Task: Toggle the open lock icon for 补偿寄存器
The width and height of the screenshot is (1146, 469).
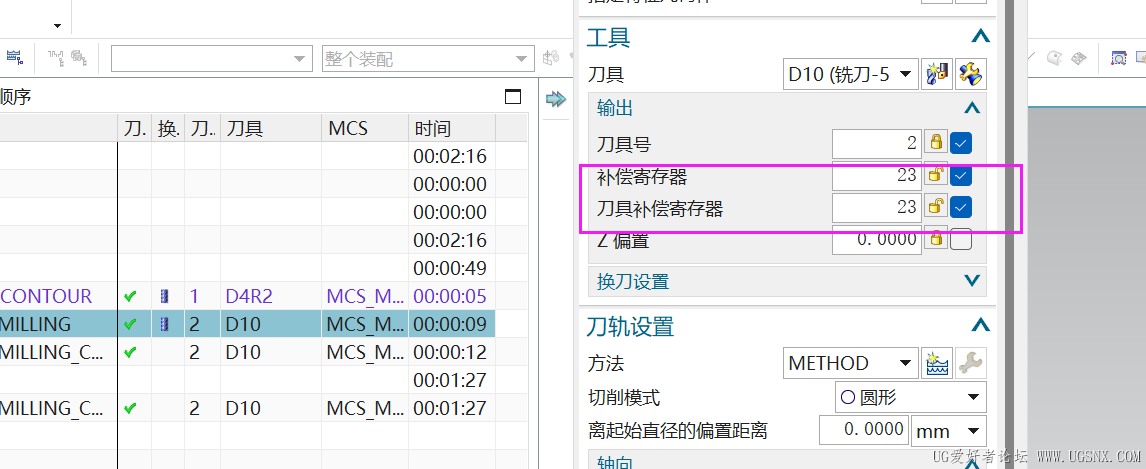Action: pos(936,175)
